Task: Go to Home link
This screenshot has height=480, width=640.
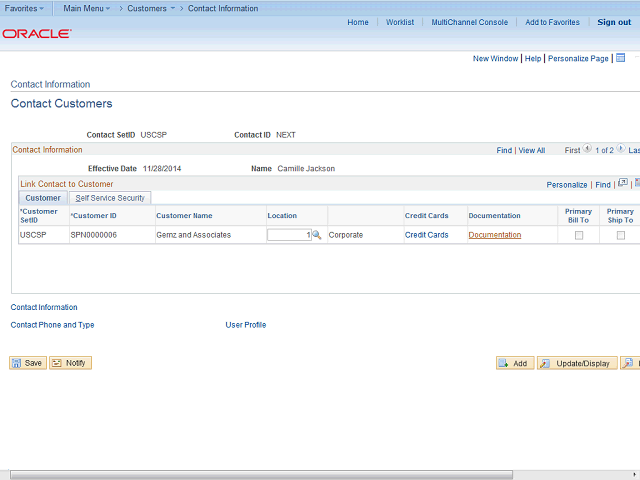Action: coord(358,22)
